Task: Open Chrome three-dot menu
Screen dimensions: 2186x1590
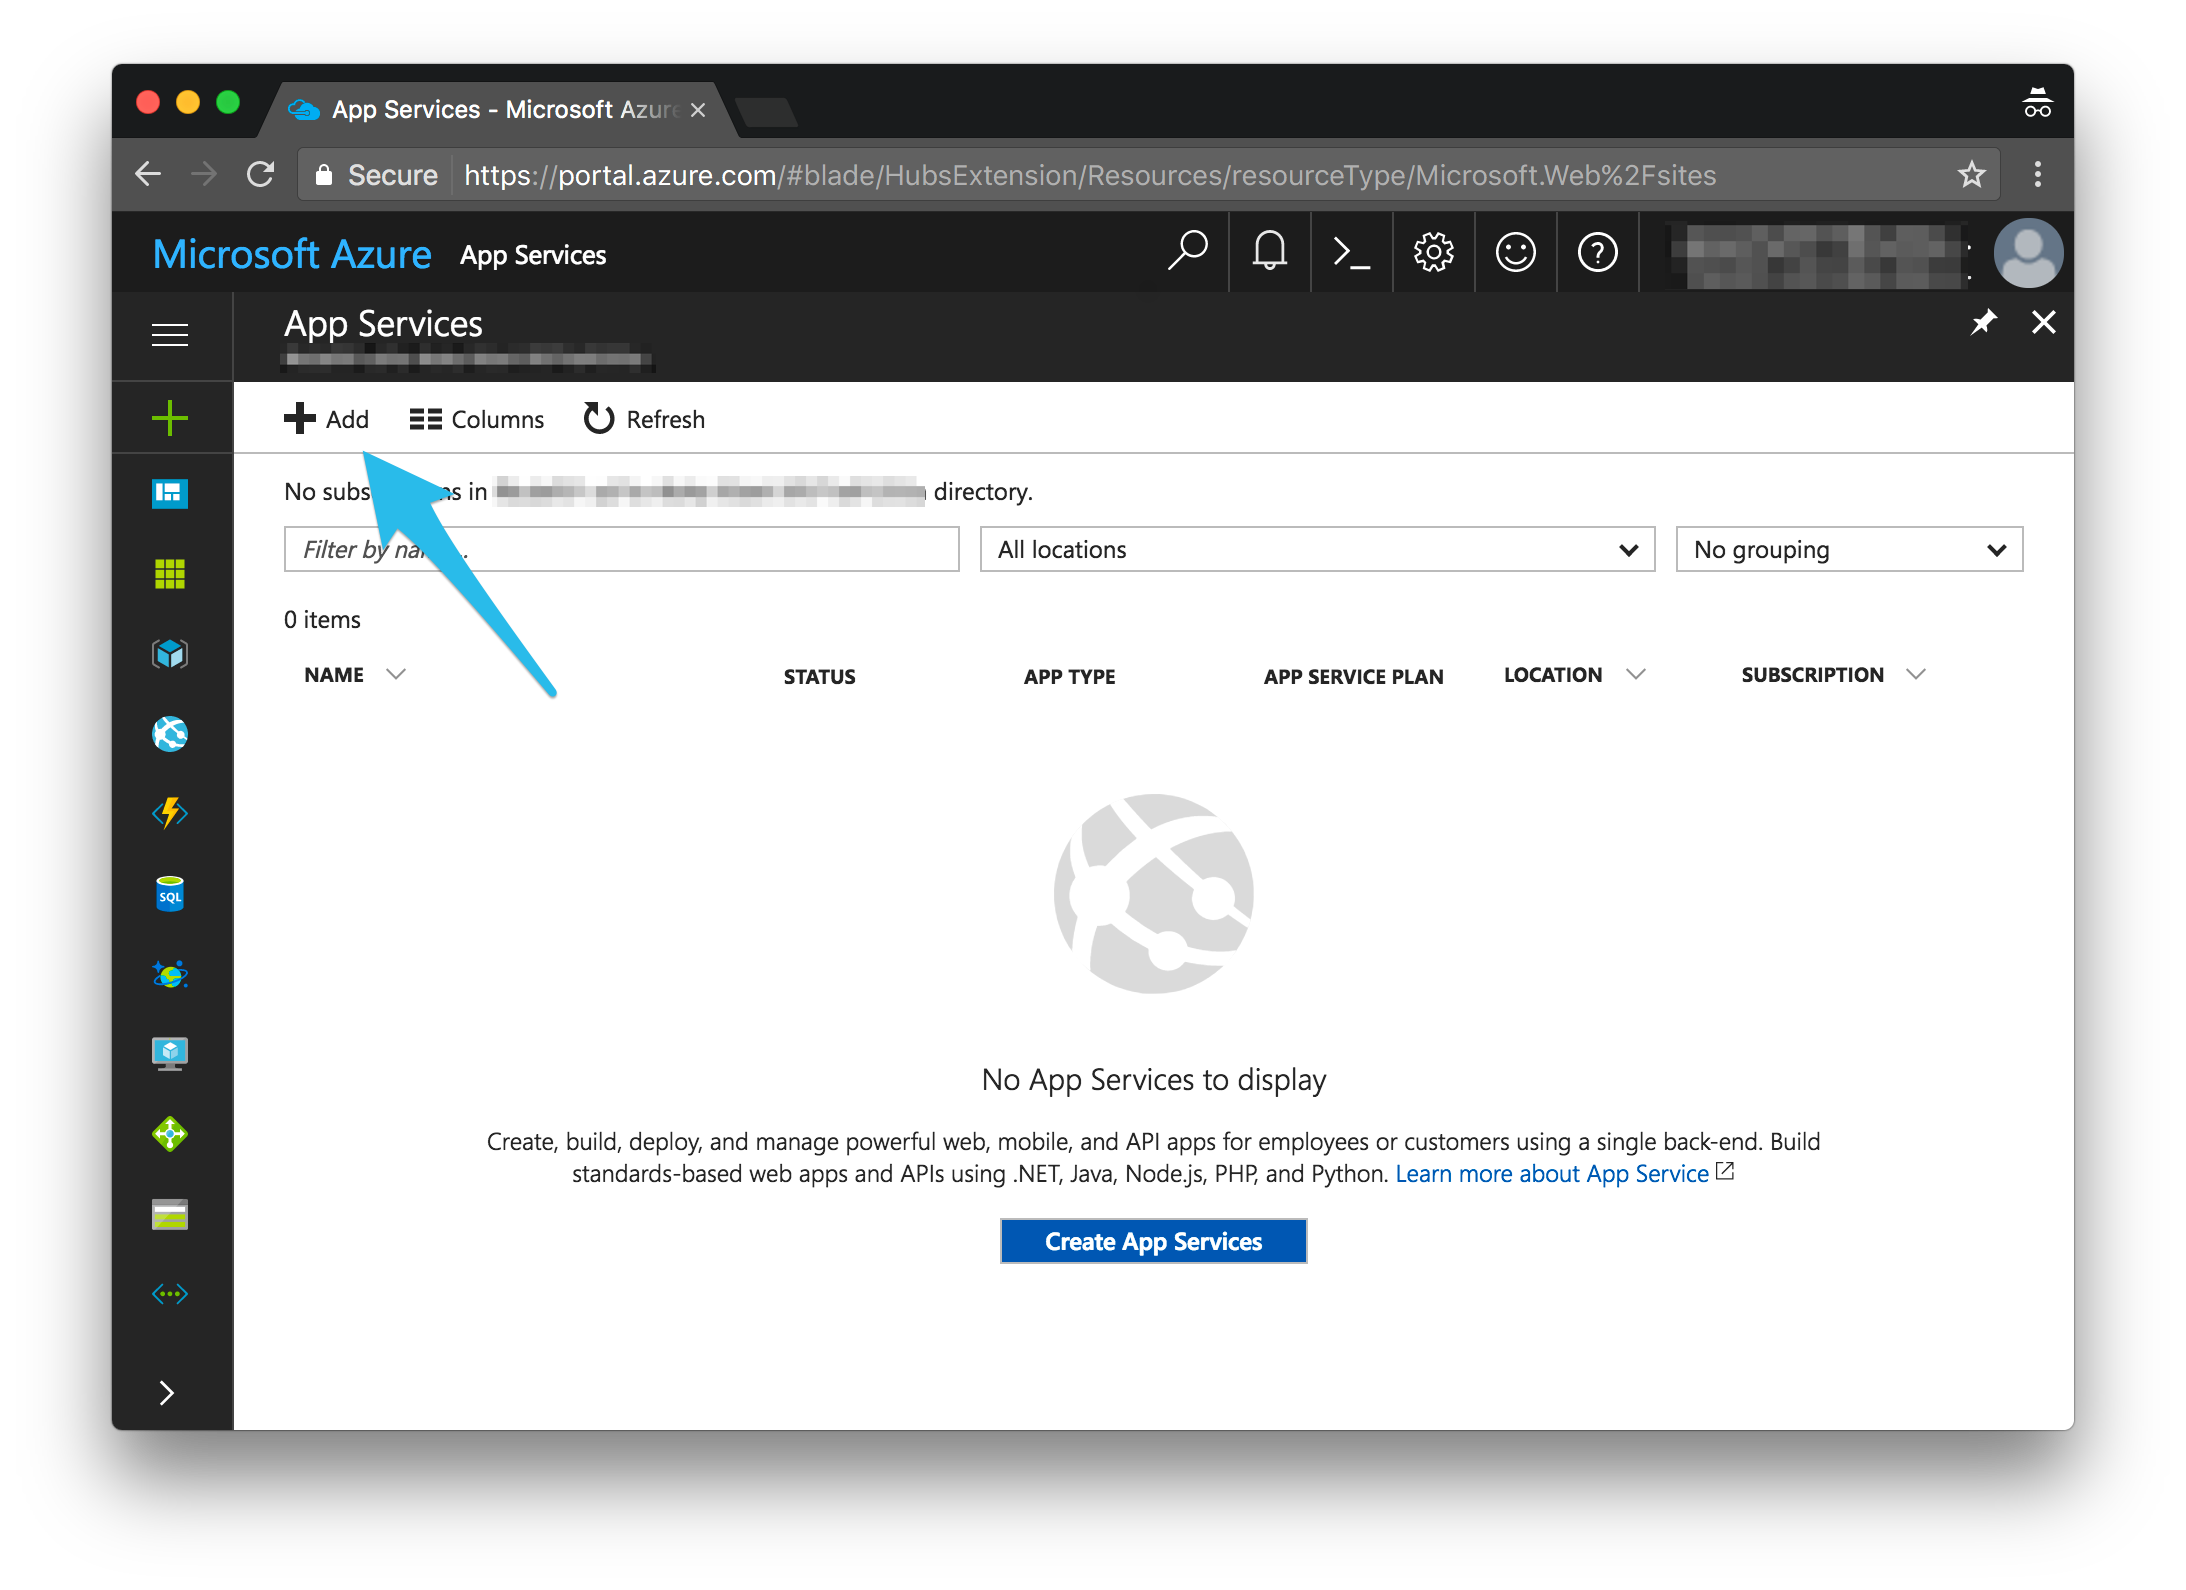Action: coord(2037,174)
